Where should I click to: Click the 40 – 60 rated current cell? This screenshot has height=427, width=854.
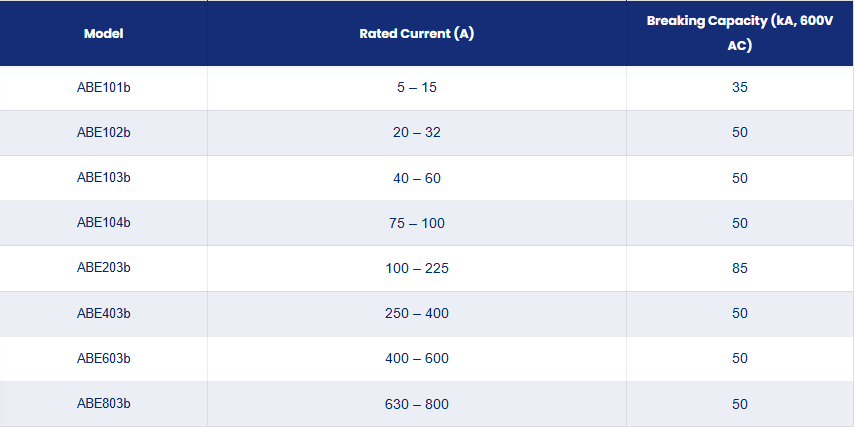pyautogui.click(x=417, y=178)
